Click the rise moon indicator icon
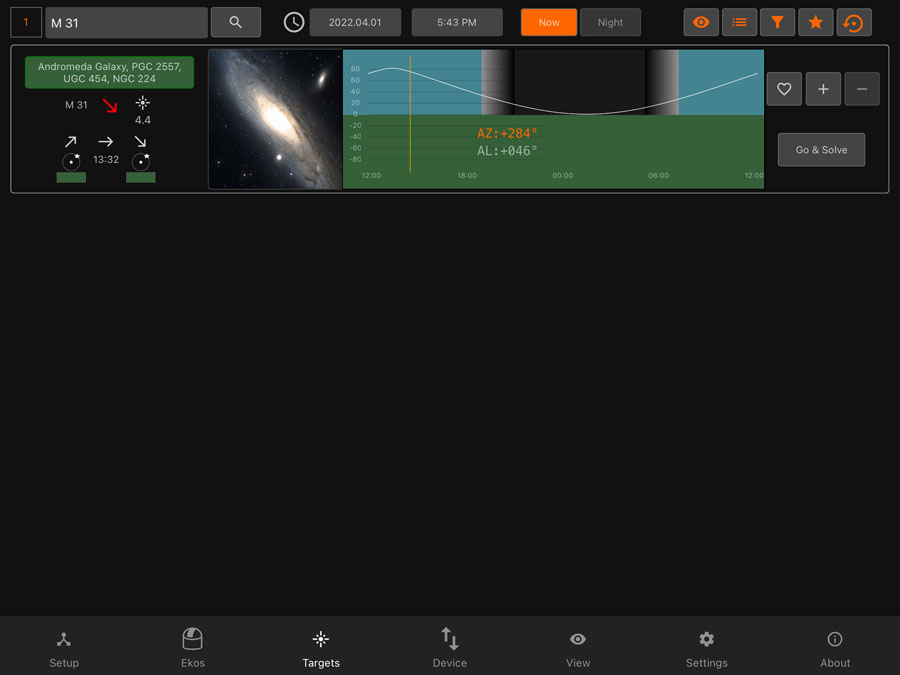The width and height of the screenshot is (900, 675). [x=71, y=162]
